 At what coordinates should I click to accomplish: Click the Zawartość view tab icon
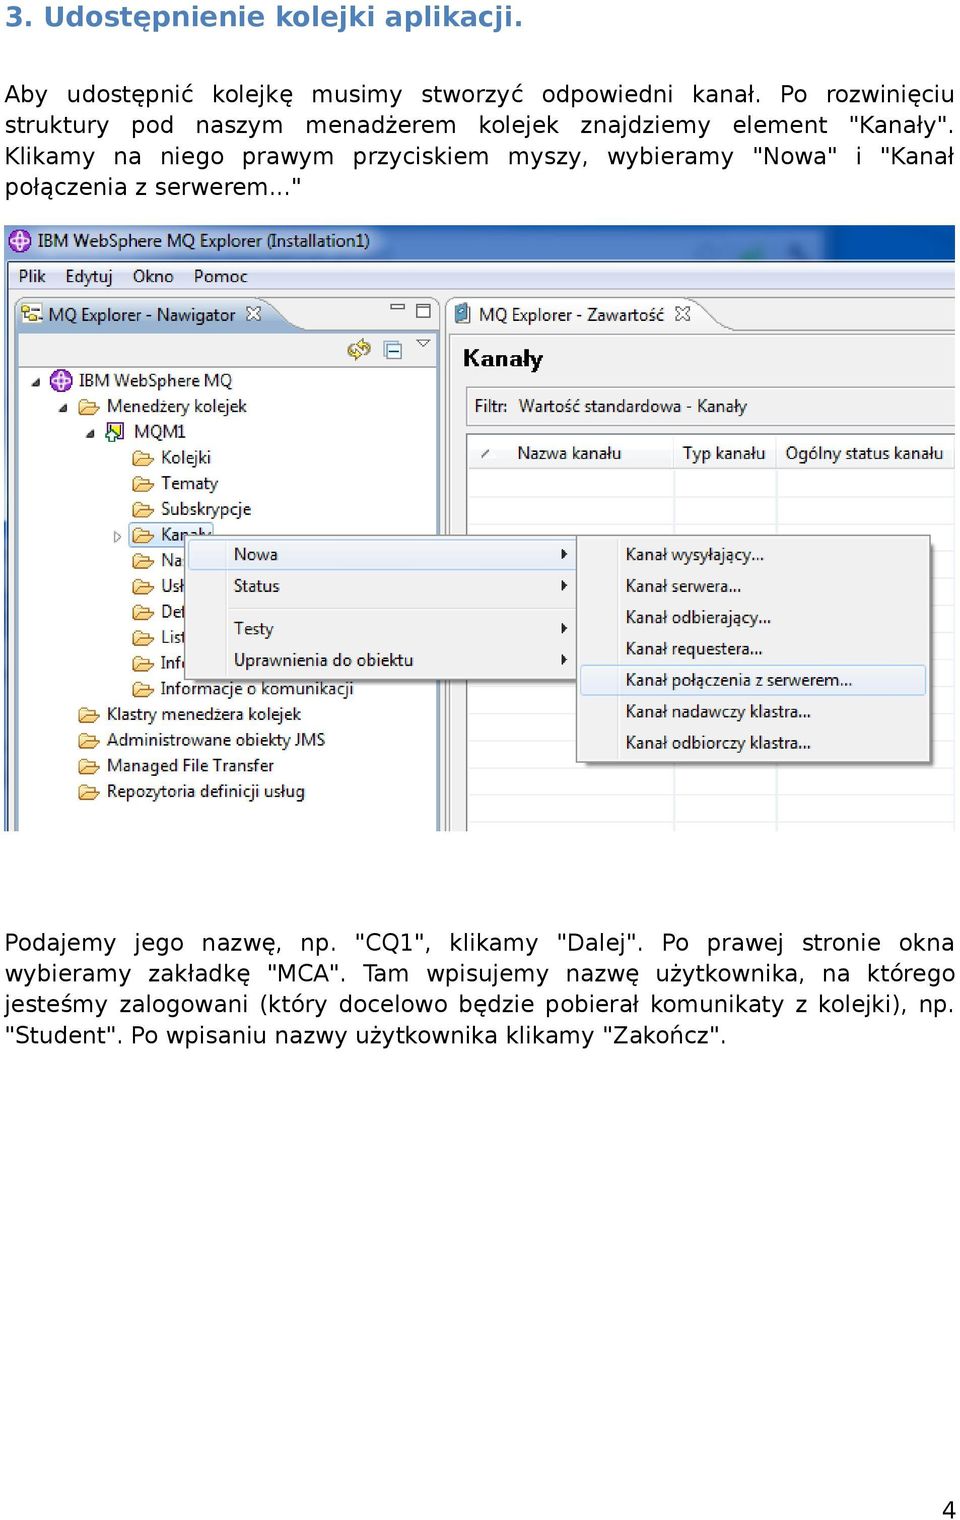pos(462,314)
